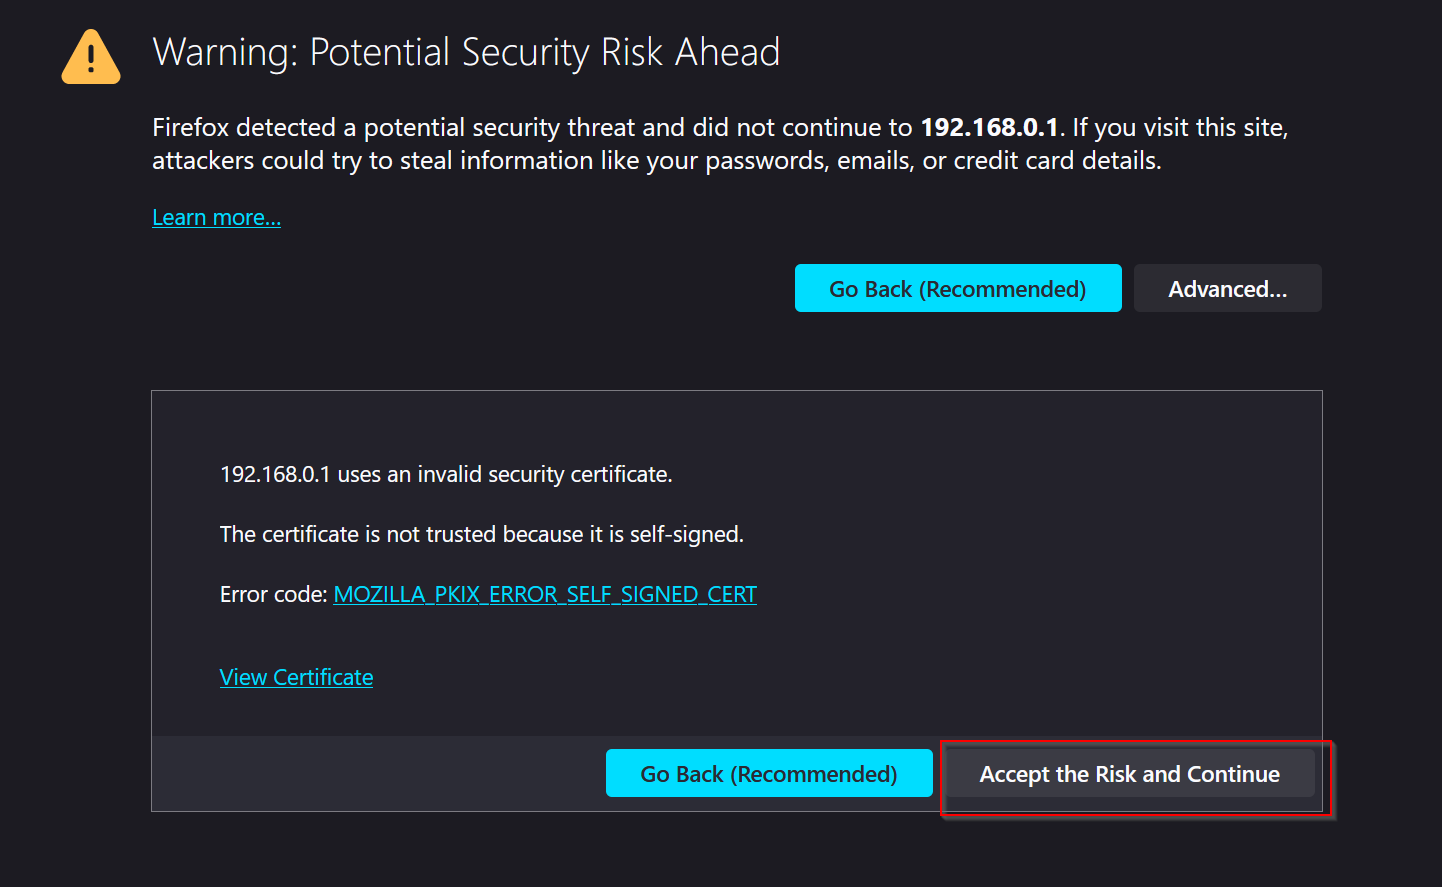Click the 'uses an invalid security certificate' line
Viewport: 1442px width, 887px height.
pos(446,474)
